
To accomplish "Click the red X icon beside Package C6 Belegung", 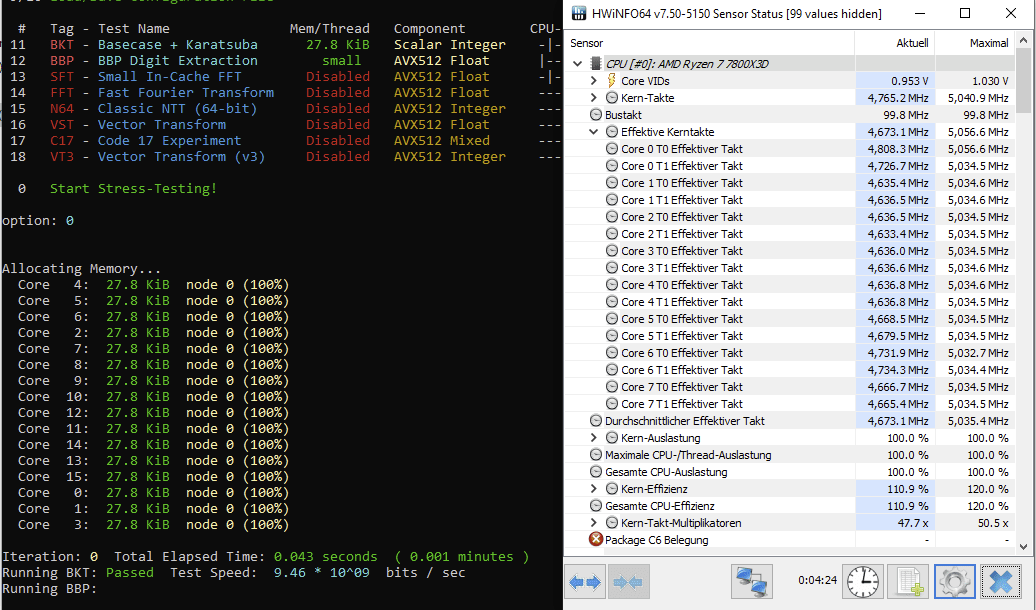I will [x=596, y=539].
